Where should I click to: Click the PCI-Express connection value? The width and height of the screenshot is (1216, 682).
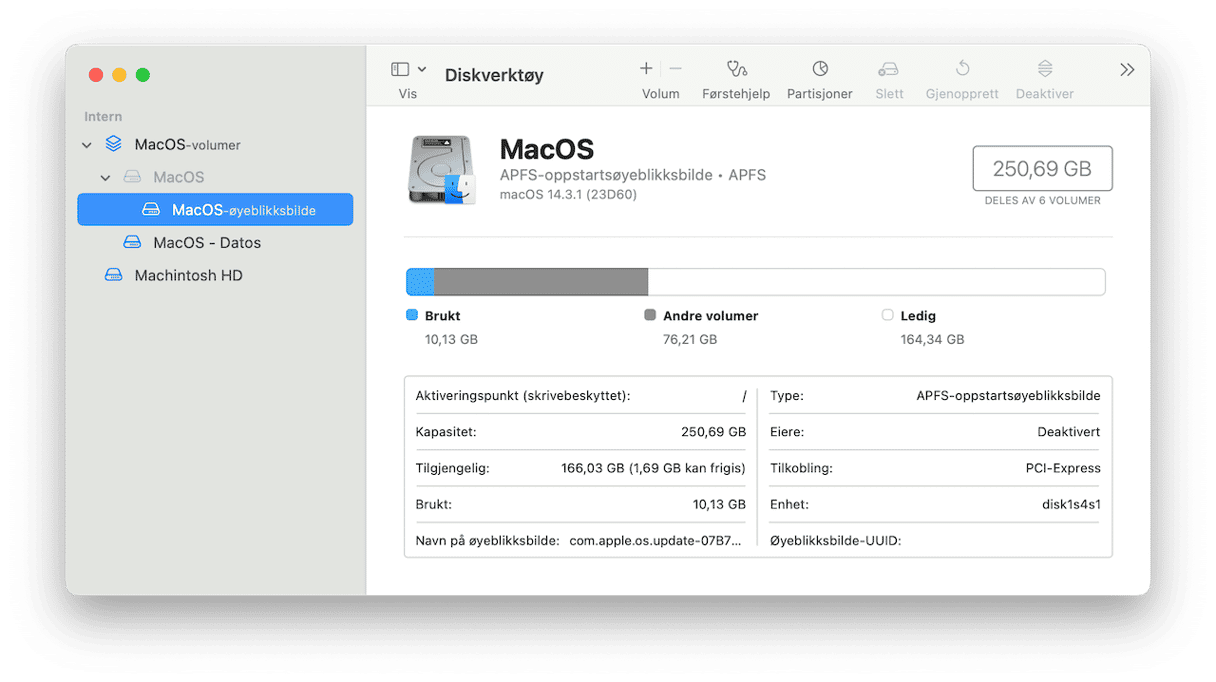[1063, 468]
